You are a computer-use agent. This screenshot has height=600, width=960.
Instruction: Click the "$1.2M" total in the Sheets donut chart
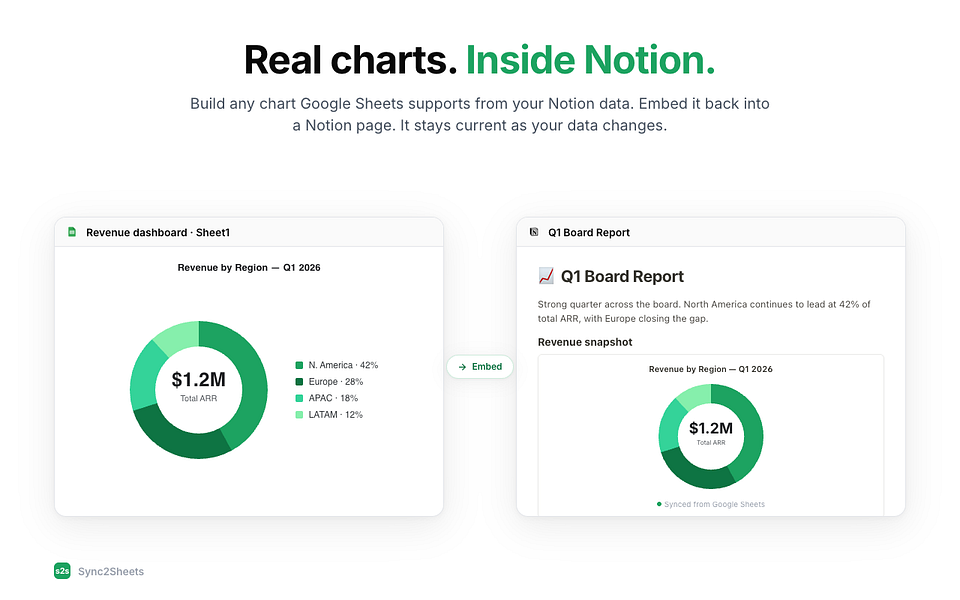pos(198,380)
